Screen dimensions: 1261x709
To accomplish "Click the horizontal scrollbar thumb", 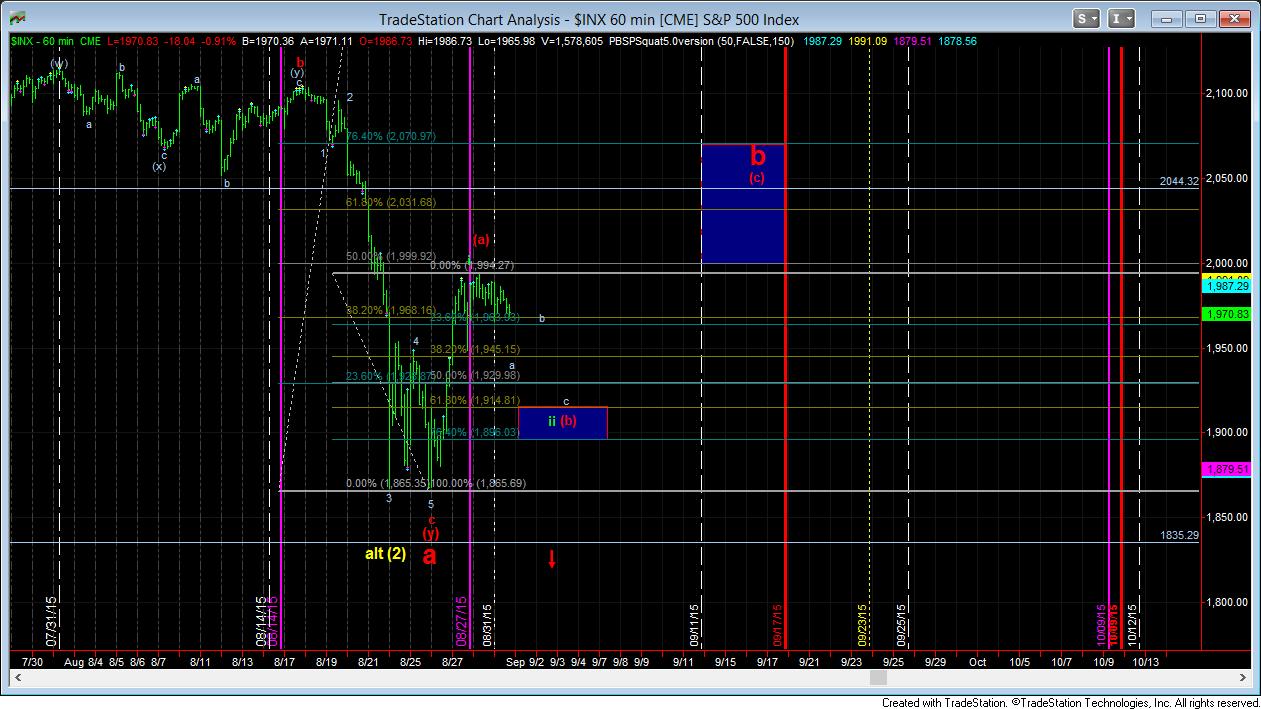I will point(877,677).
